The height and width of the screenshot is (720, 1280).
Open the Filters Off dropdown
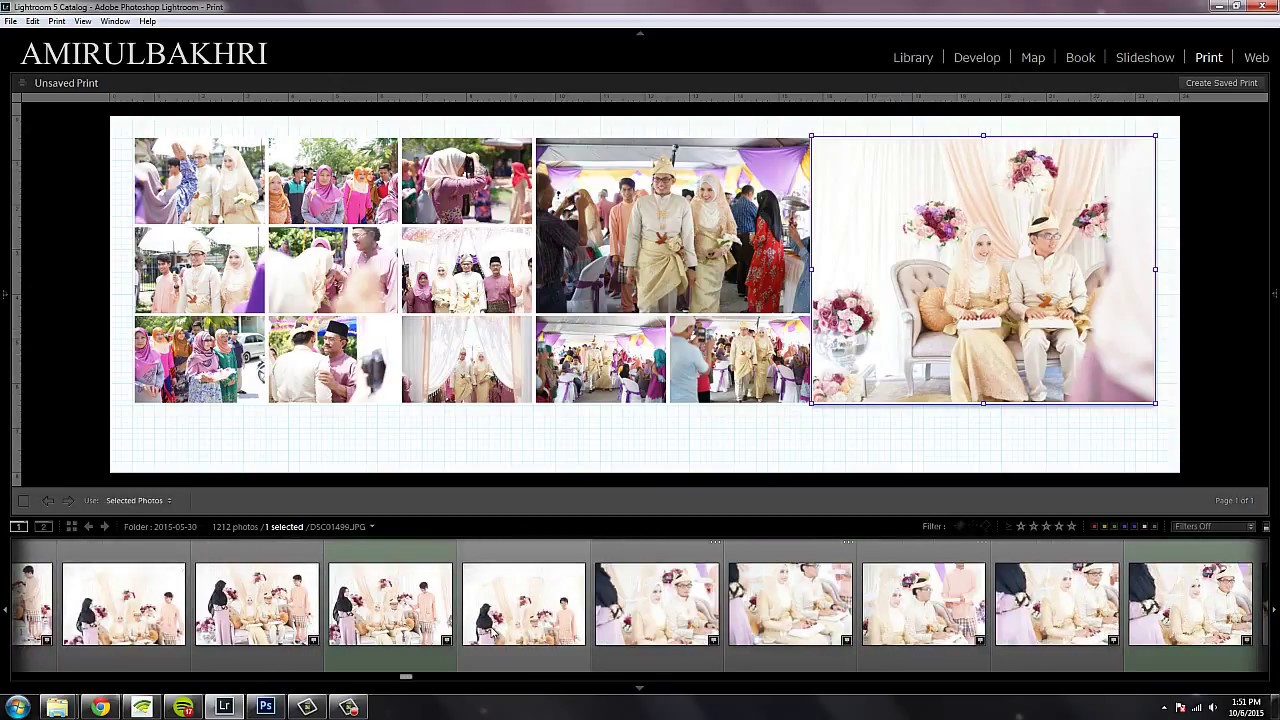pos(1213,526)
